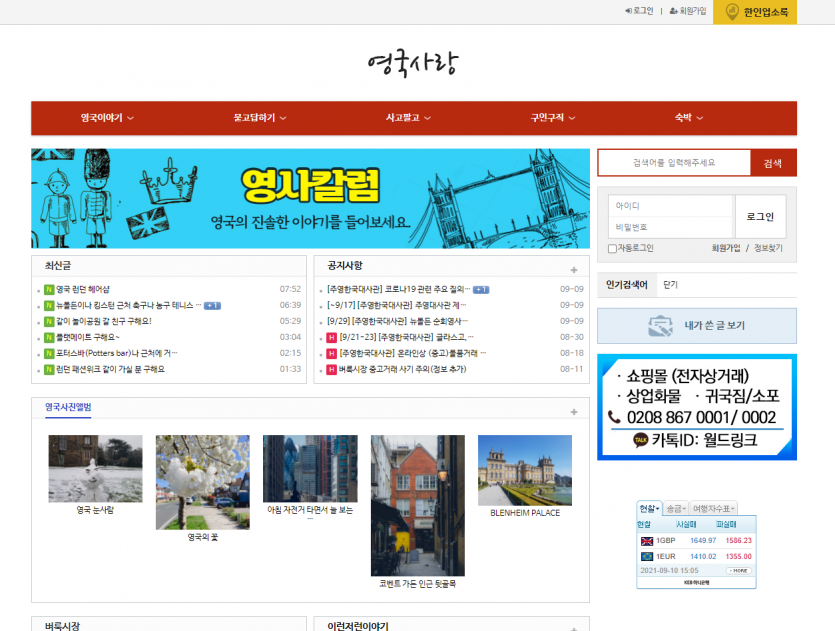Click the 정보찾기 link
Viewport: 835px width, 631px height.
768,248
